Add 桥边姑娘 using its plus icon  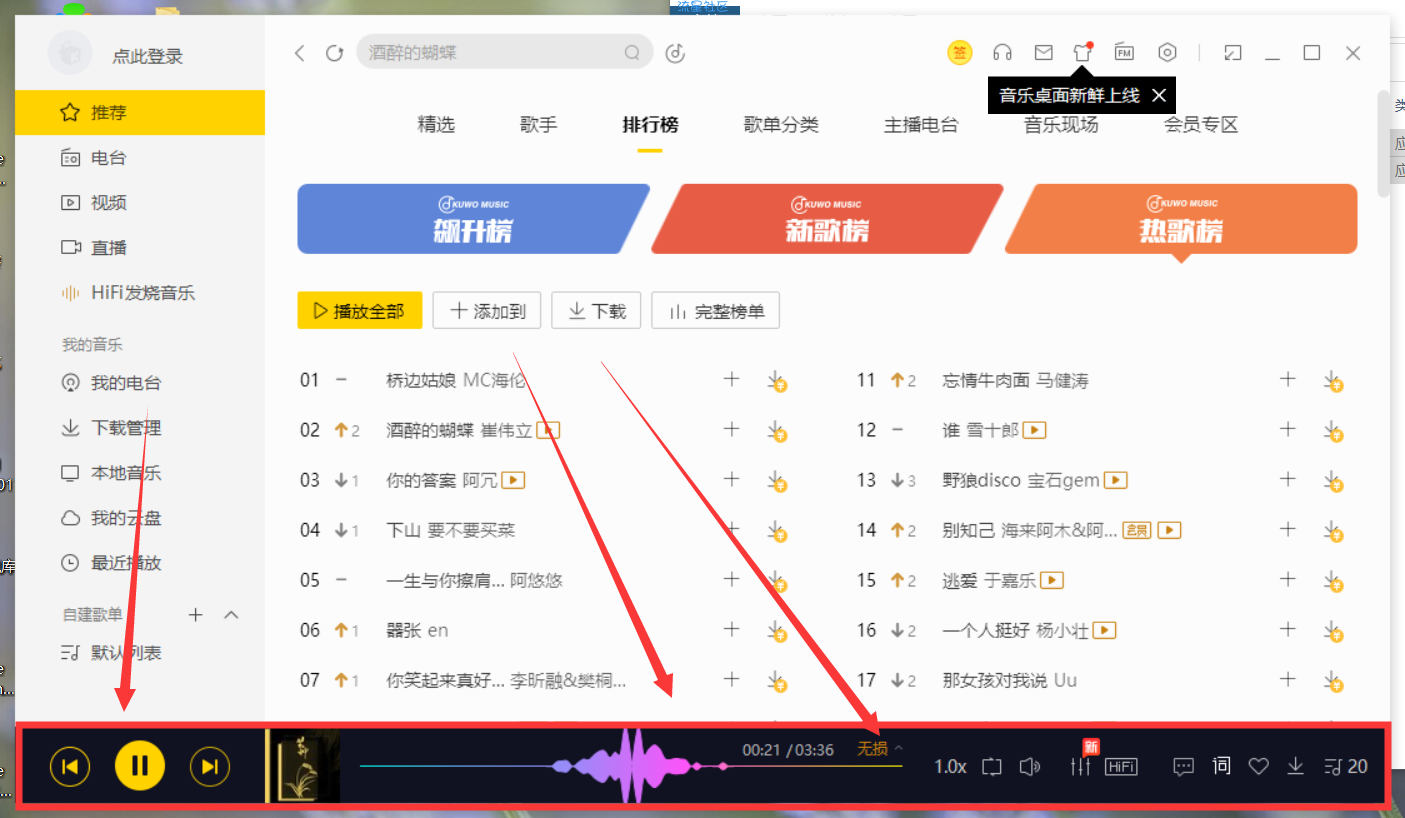[732, 379]
